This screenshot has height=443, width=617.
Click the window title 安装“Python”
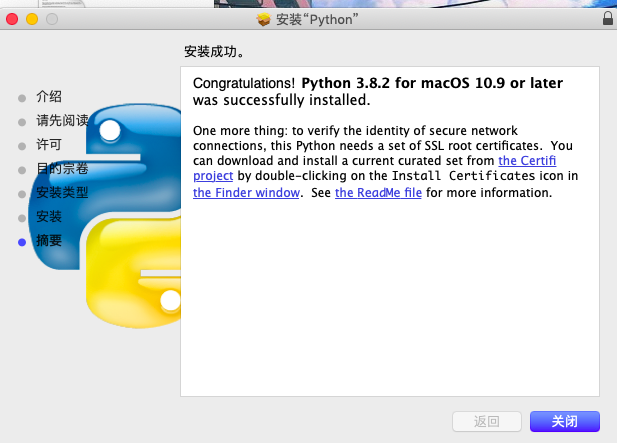point(317,19)
